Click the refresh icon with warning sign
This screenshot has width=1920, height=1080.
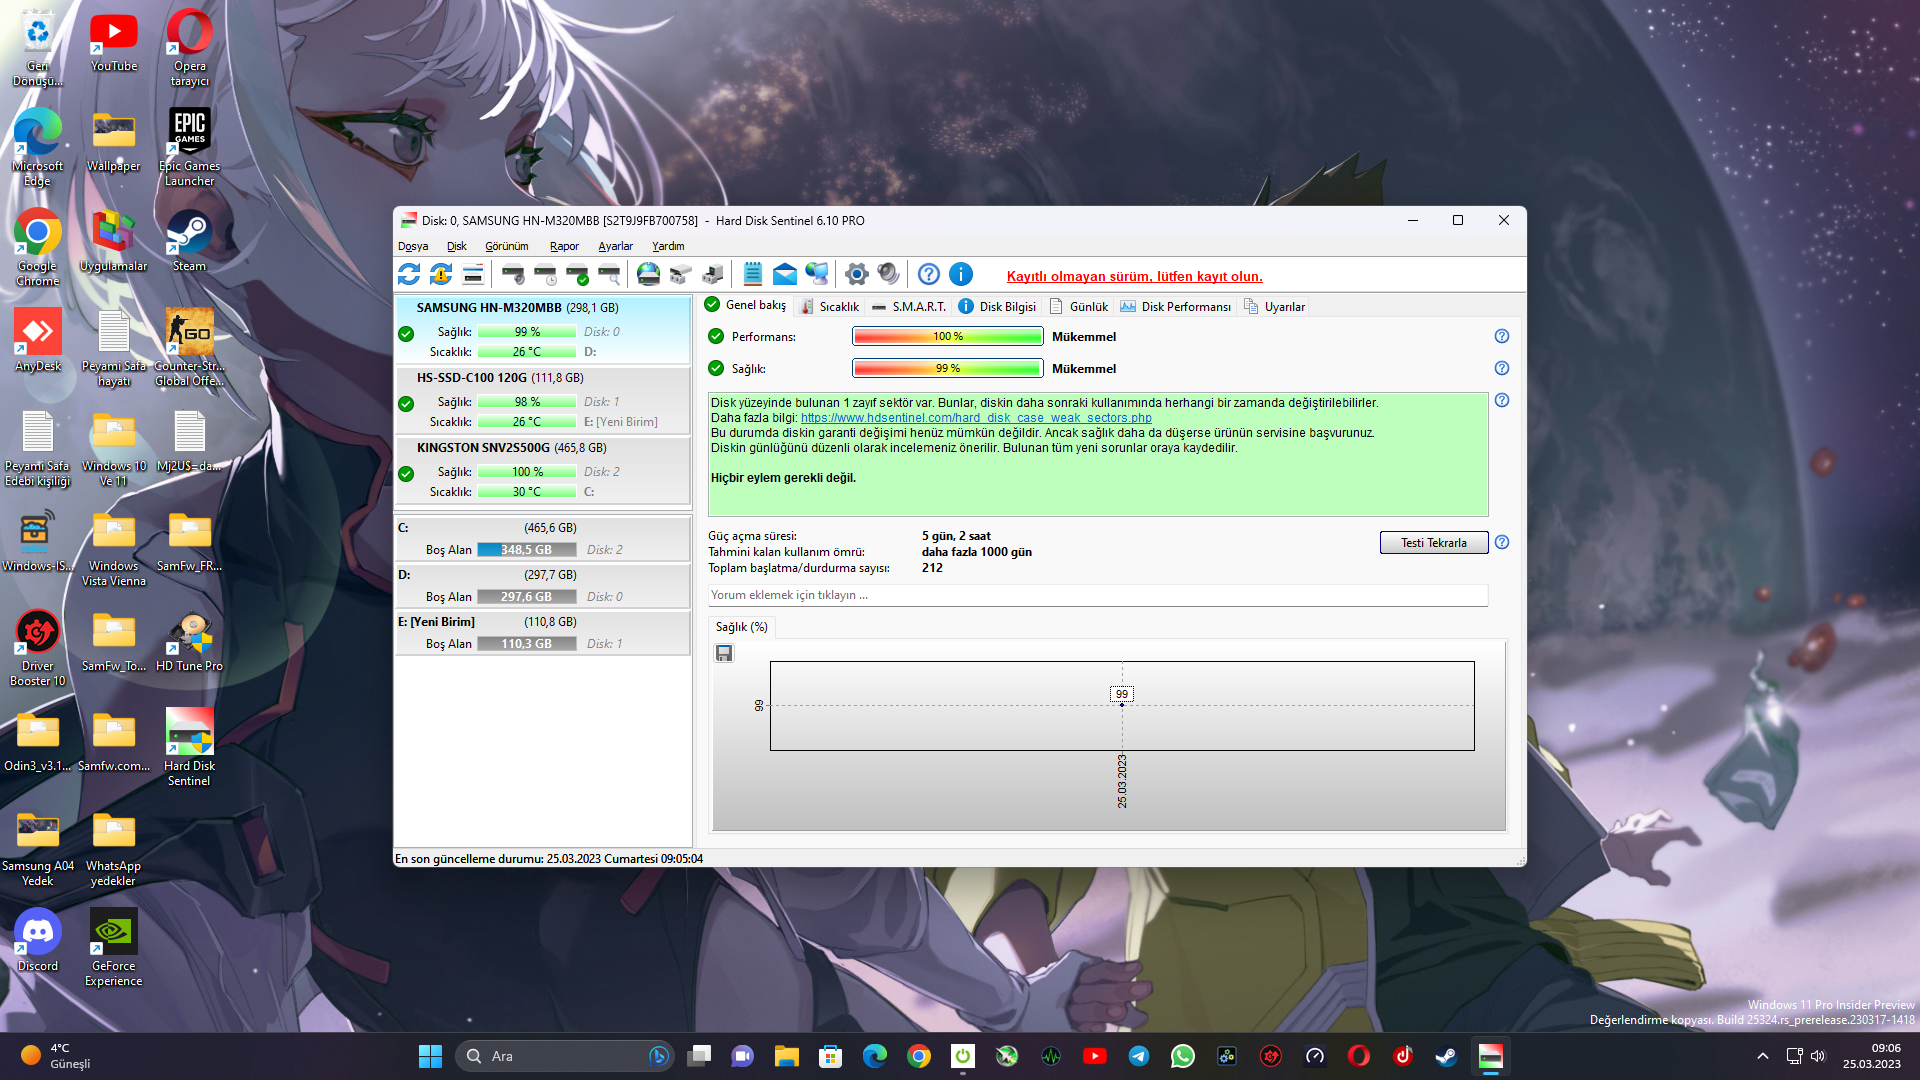pos(441,274)
